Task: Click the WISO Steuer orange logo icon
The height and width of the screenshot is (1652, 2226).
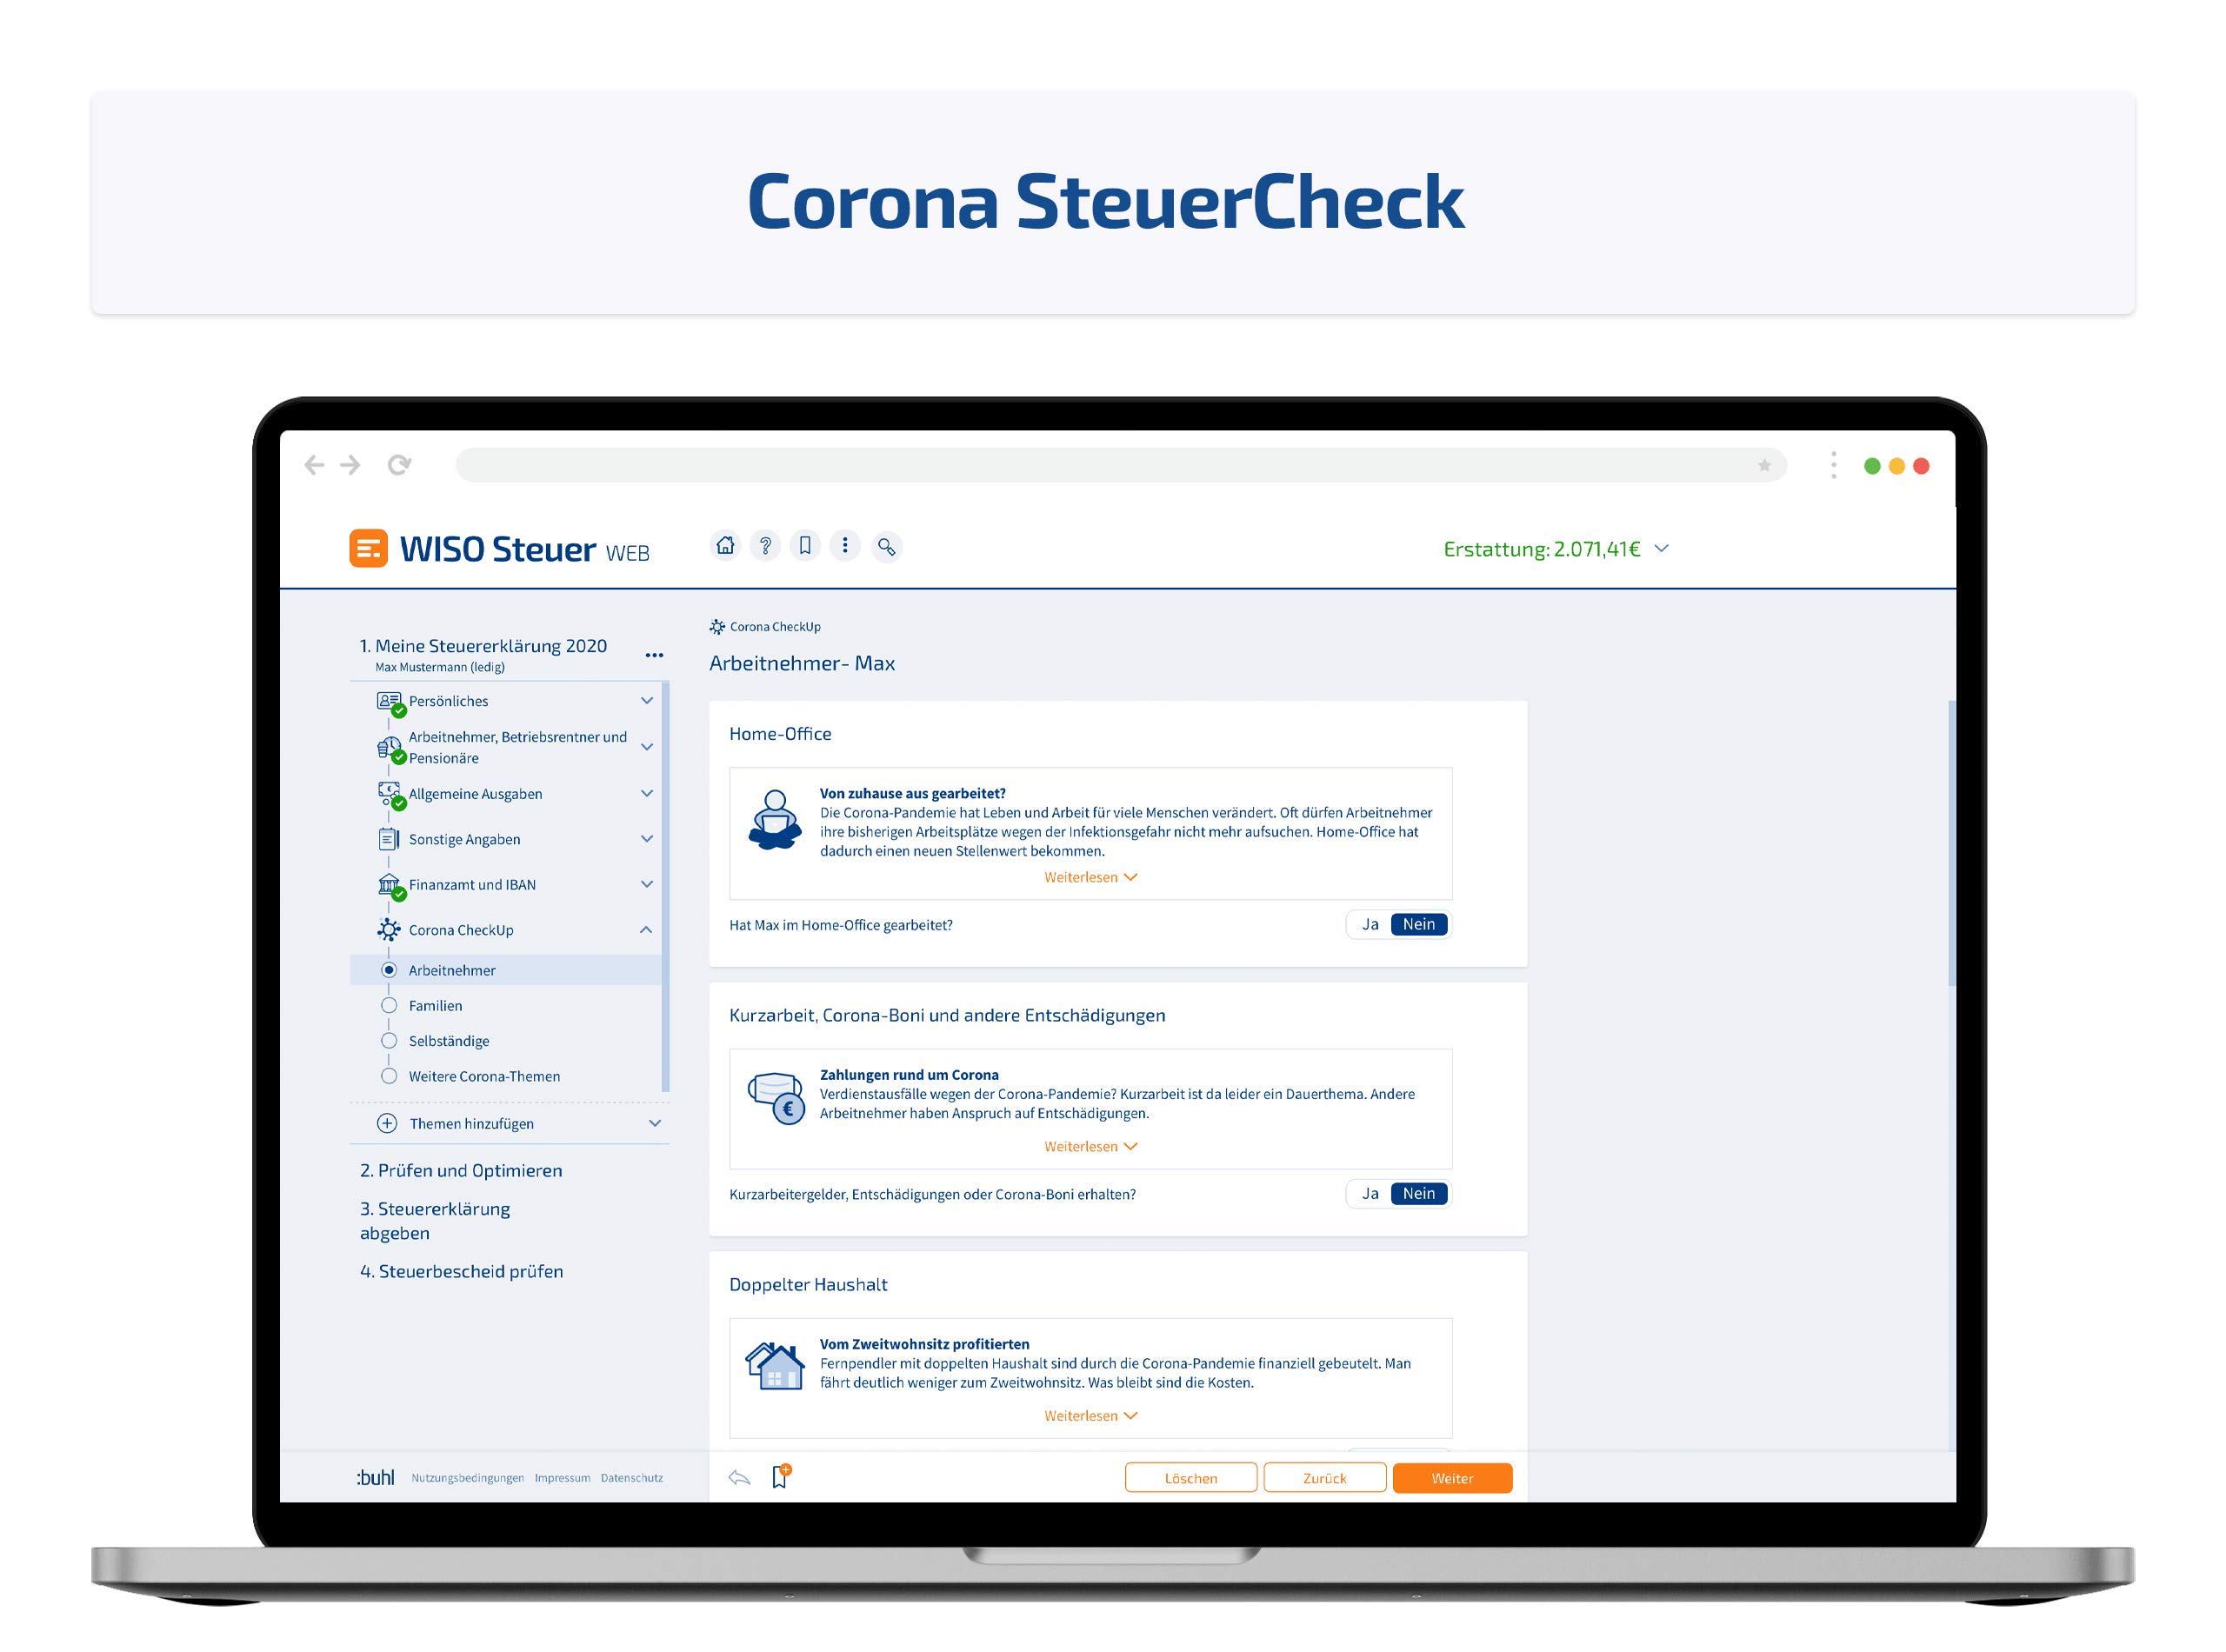Action: [x=368, y=548]
